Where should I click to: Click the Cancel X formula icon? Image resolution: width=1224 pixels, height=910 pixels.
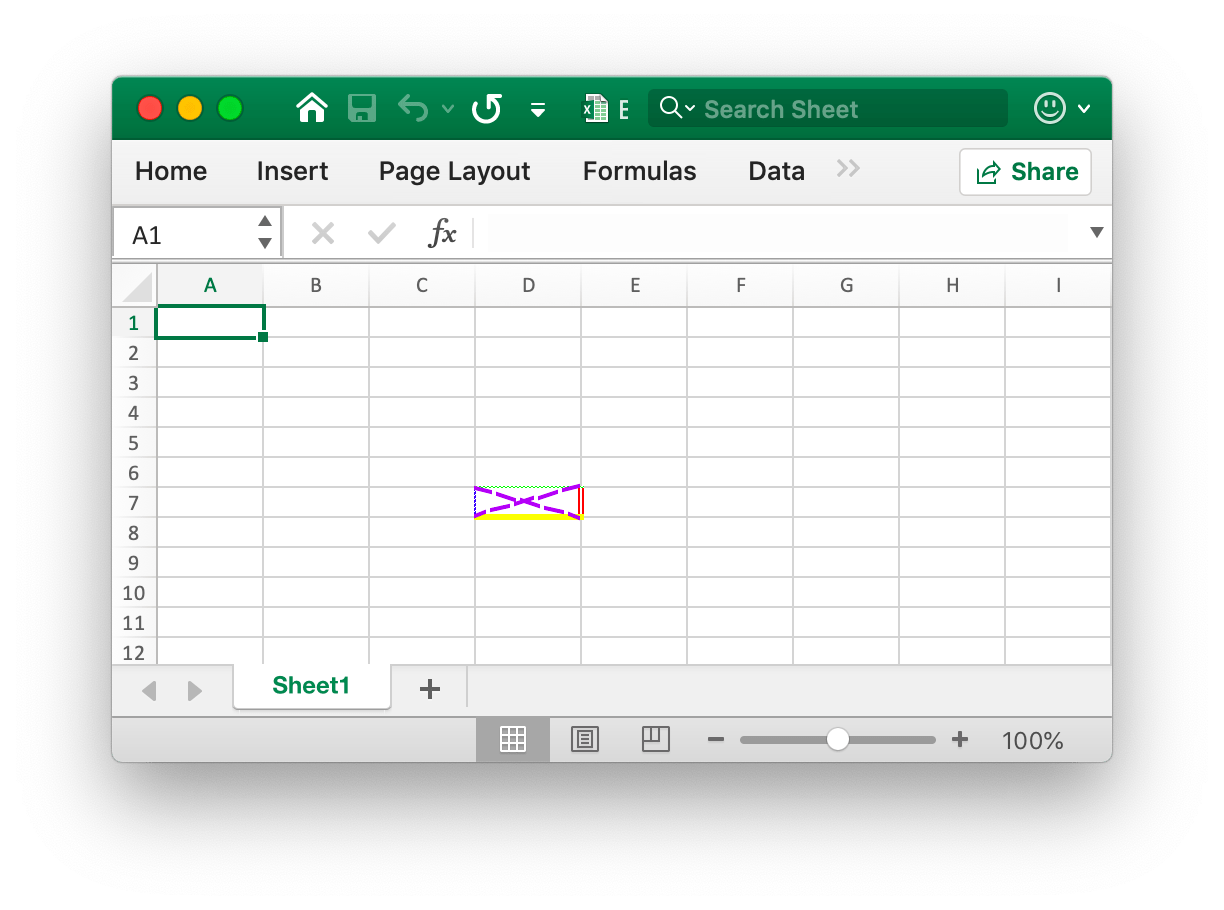point(322,234)
